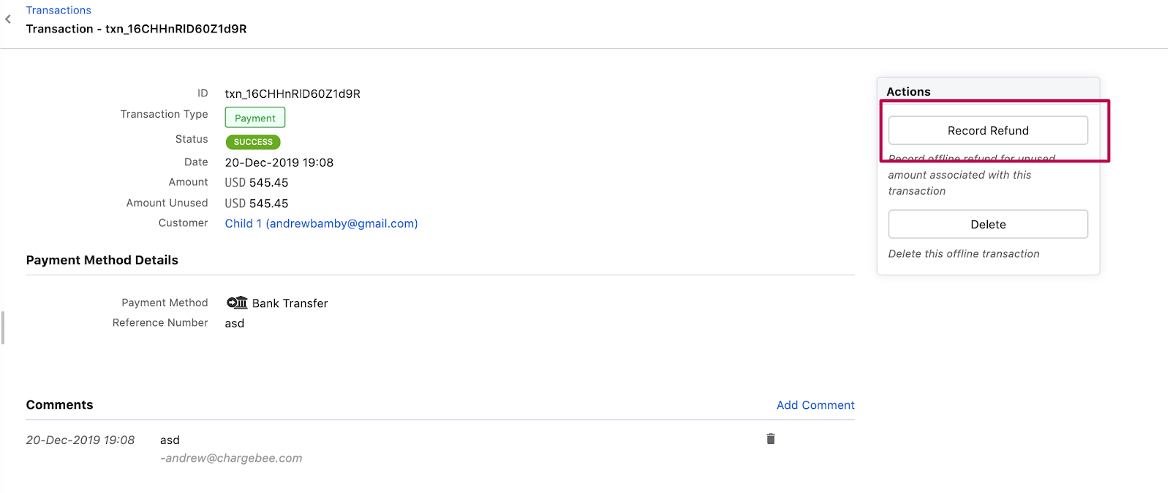The image size is (1168, 493).
Task: Click the Bank Transfer payment icon
Action: click(x=237, y=303)
